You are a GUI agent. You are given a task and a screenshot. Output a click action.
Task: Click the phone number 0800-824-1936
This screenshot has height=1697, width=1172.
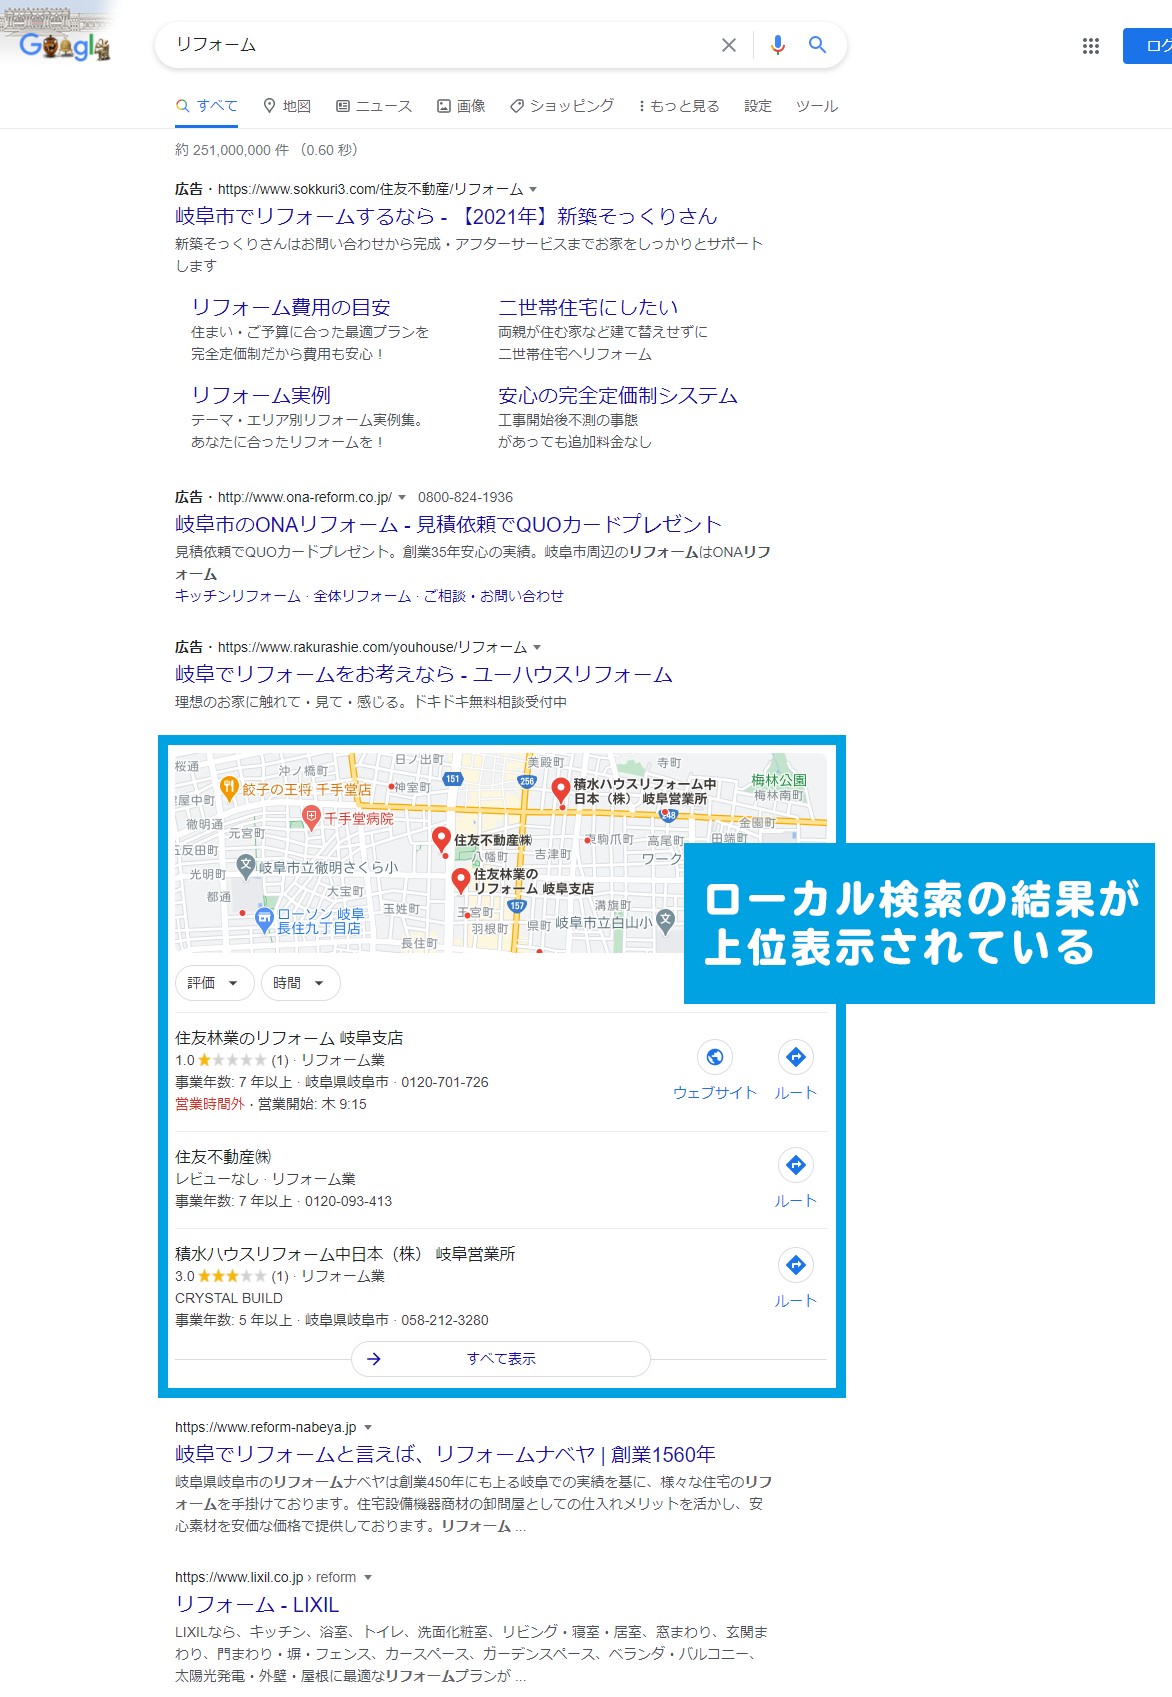[465, 497]
